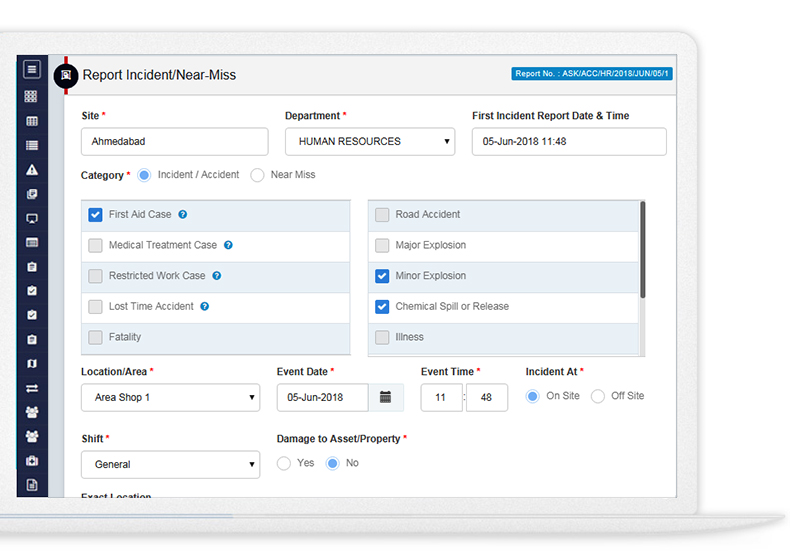Open the warning triangle sidebar icon

point(32,170)
